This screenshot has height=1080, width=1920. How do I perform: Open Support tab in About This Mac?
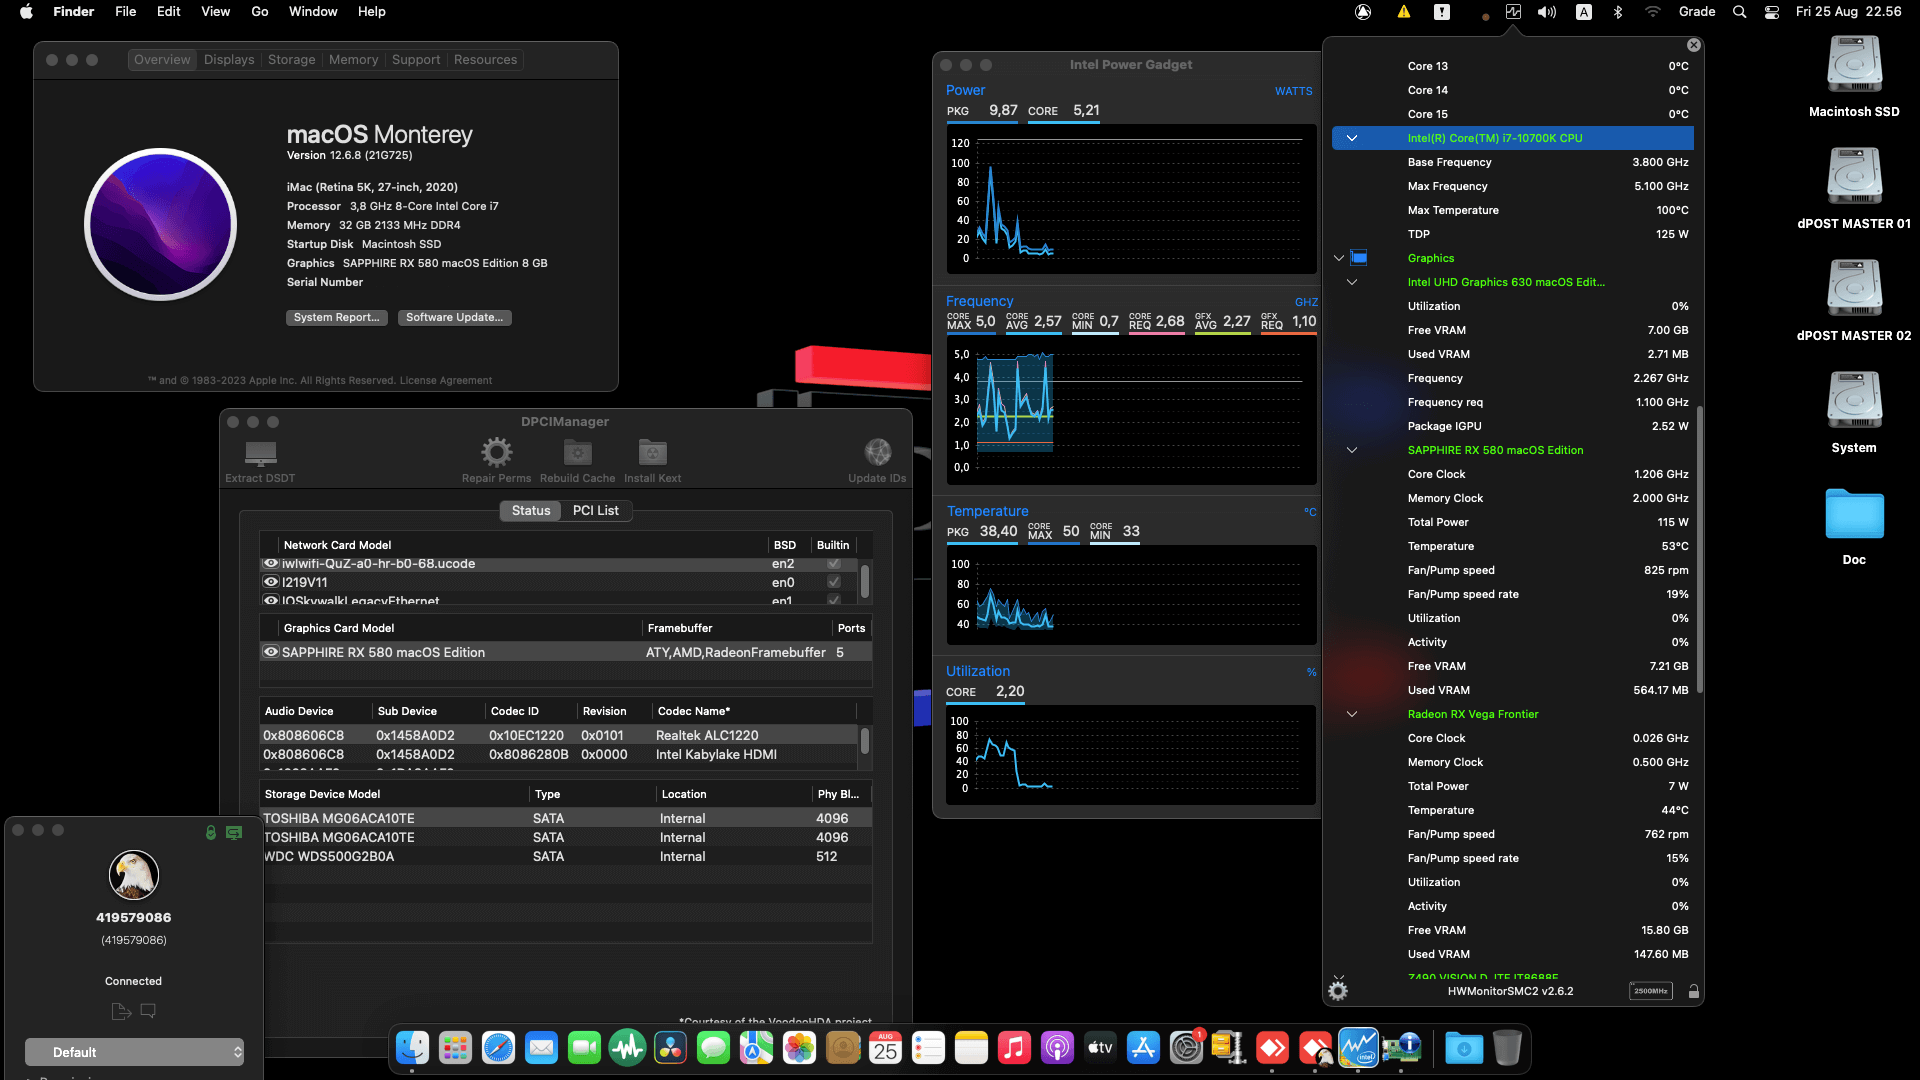coord(416,60)
